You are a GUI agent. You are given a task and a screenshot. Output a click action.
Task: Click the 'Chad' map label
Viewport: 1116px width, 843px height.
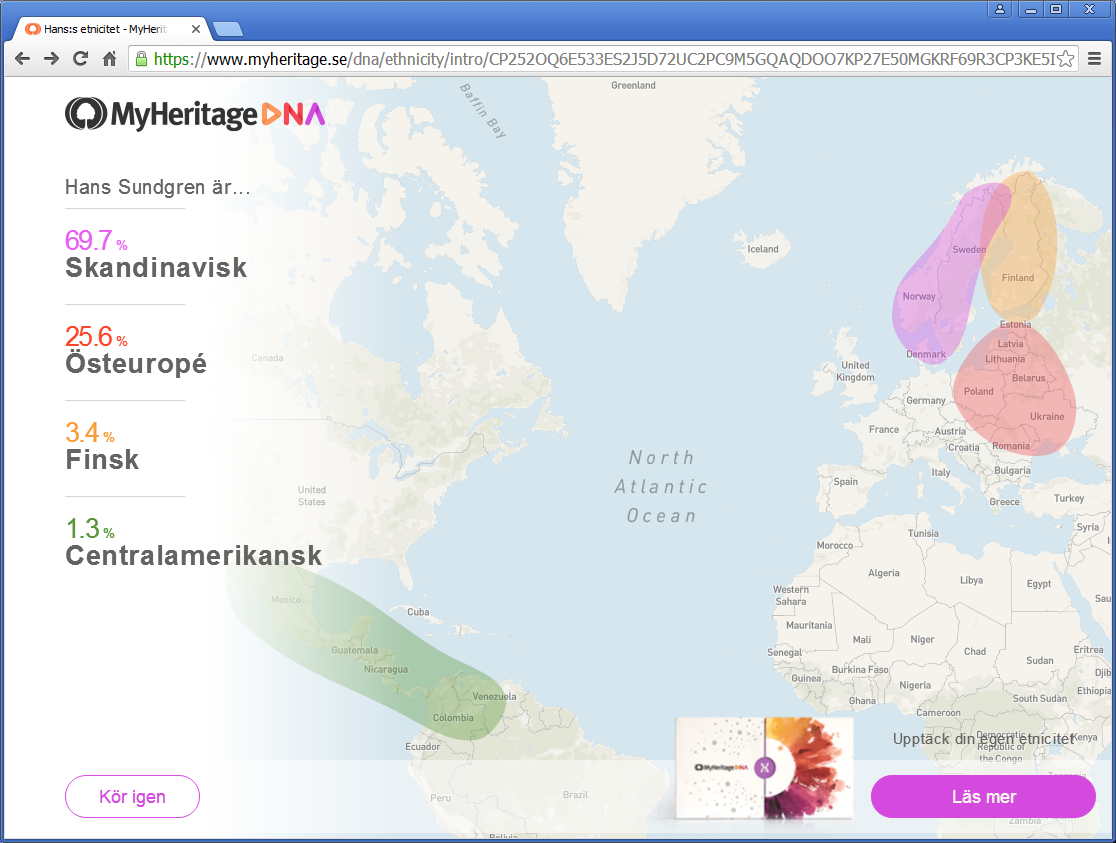[x=975, y=651]
